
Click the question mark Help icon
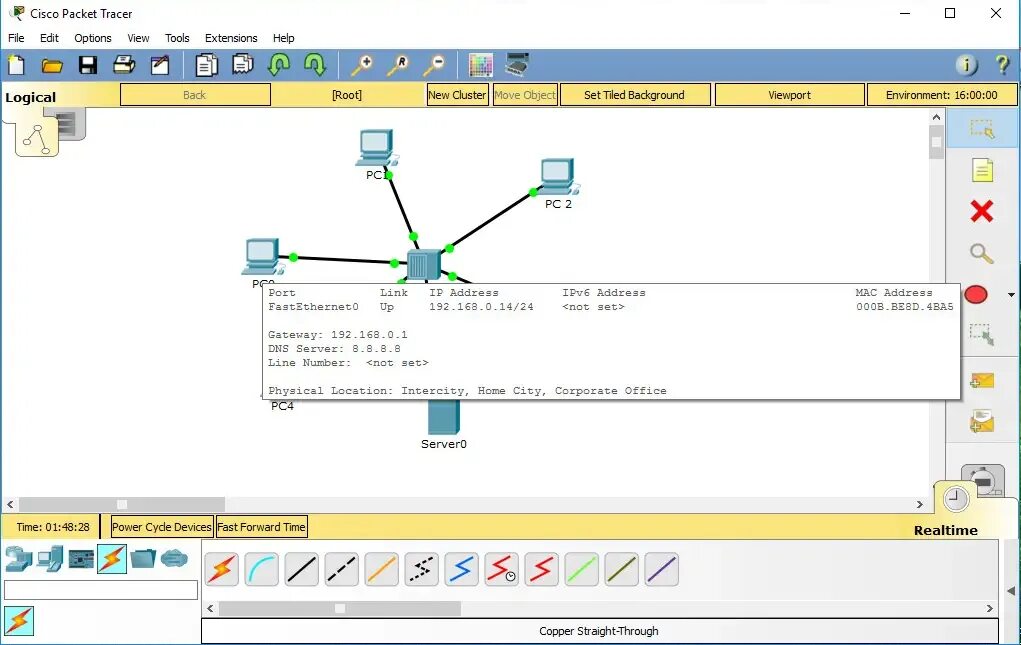tap(1002, 65)
